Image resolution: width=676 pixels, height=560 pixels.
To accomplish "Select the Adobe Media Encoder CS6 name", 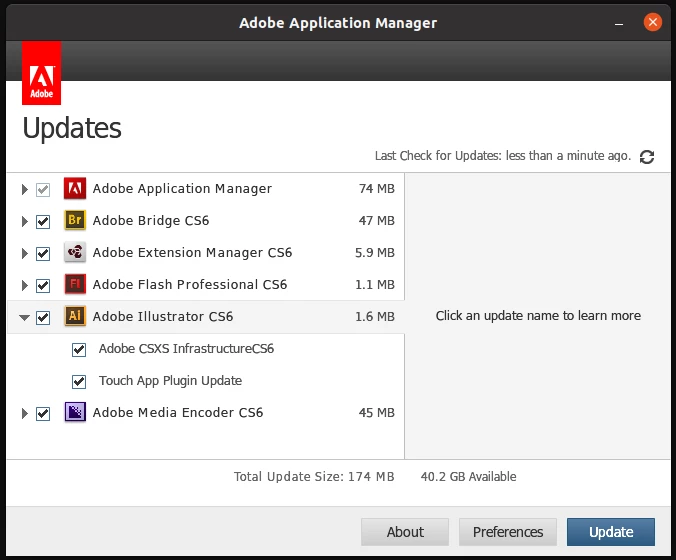I will (178, 413).
